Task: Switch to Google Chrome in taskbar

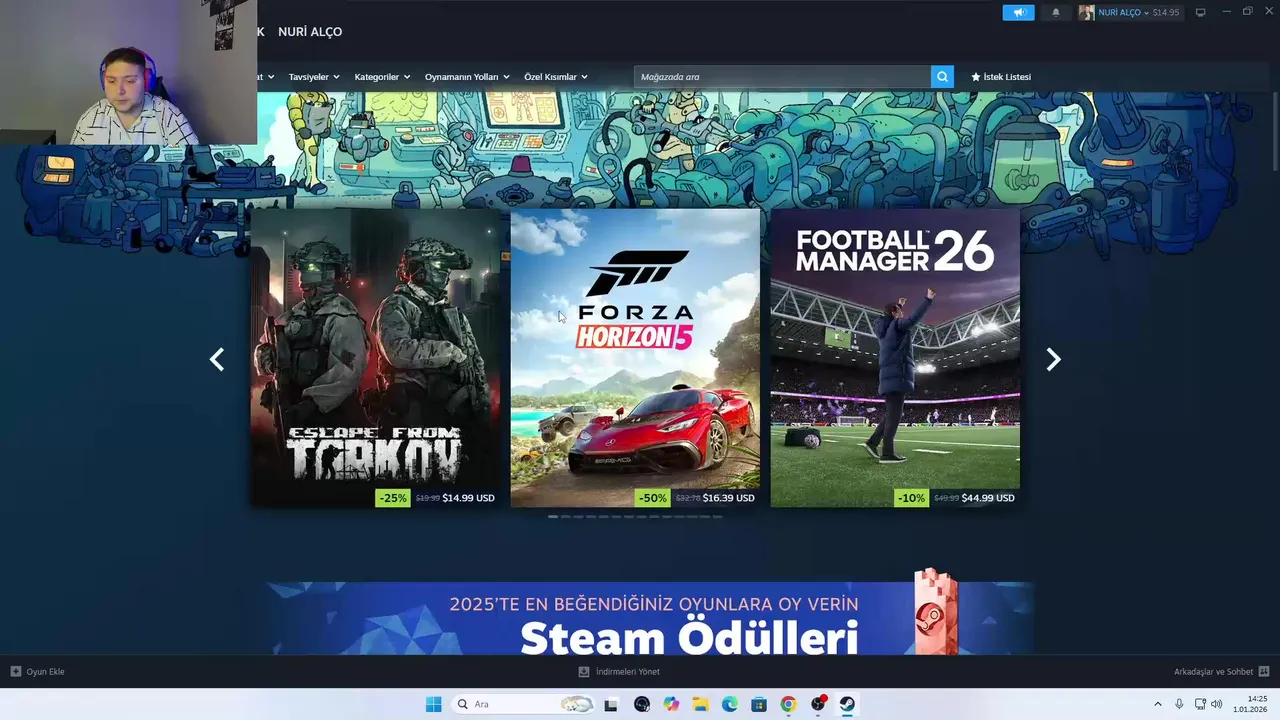Action: click(788, 704)
